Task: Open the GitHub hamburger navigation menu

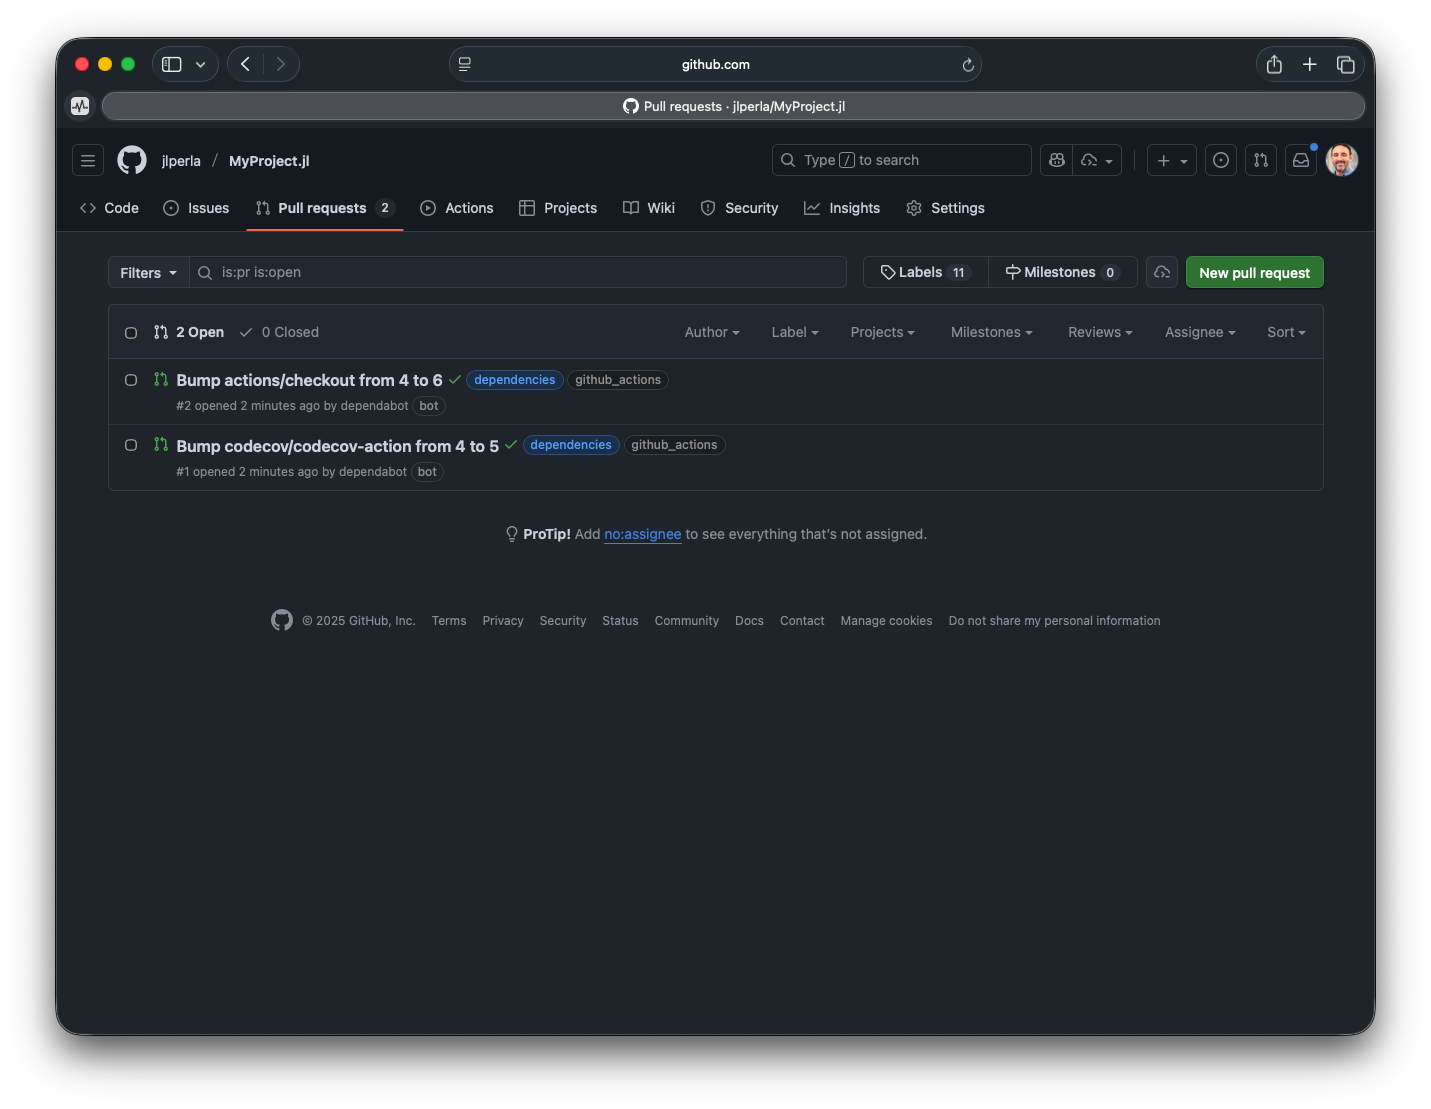Action: pos(88,160)
